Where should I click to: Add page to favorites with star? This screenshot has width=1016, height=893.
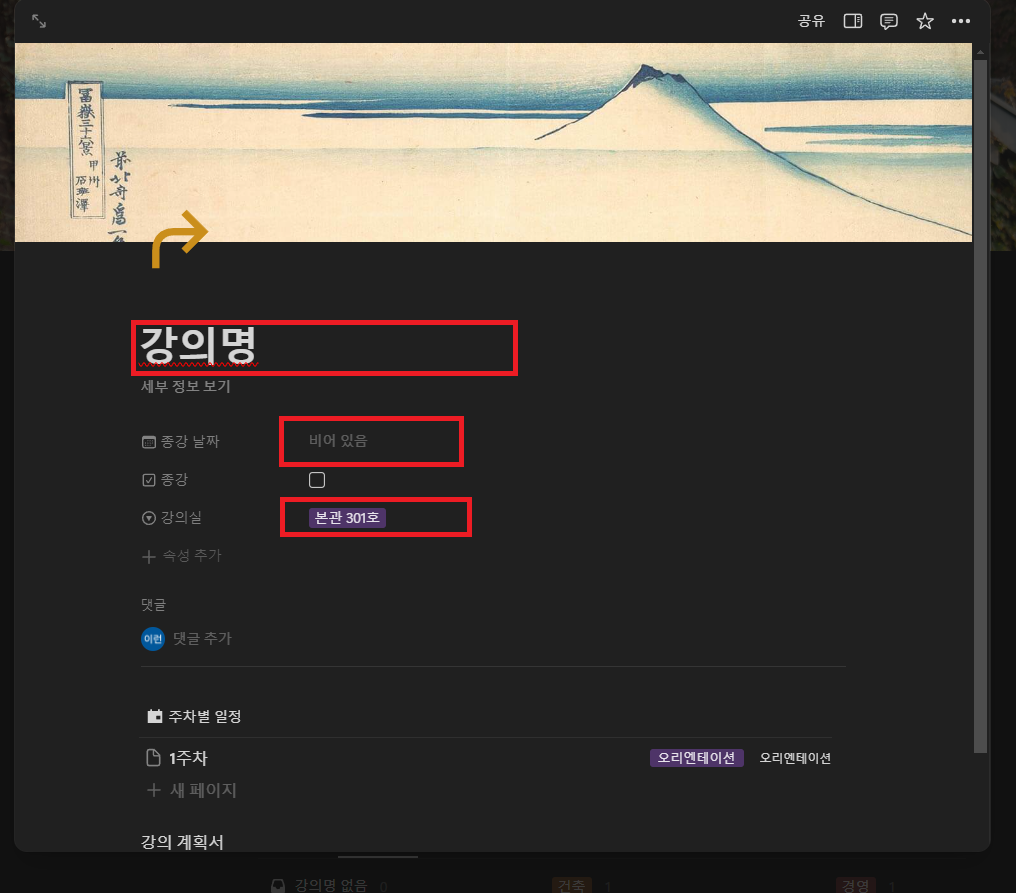(925, 21)
